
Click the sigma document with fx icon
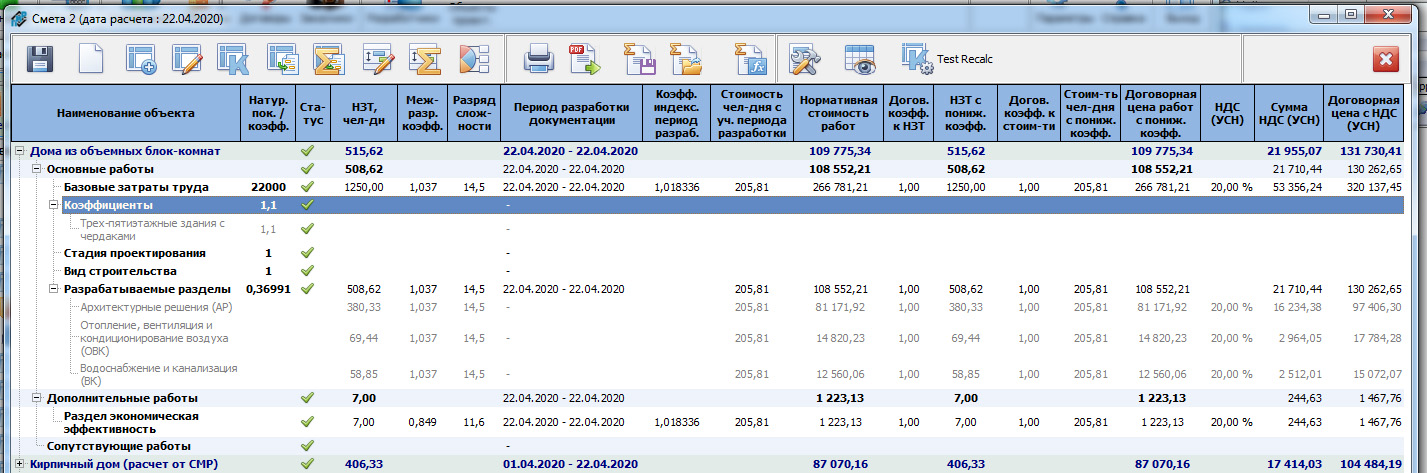pyautogui.click(x=750, y=60)
